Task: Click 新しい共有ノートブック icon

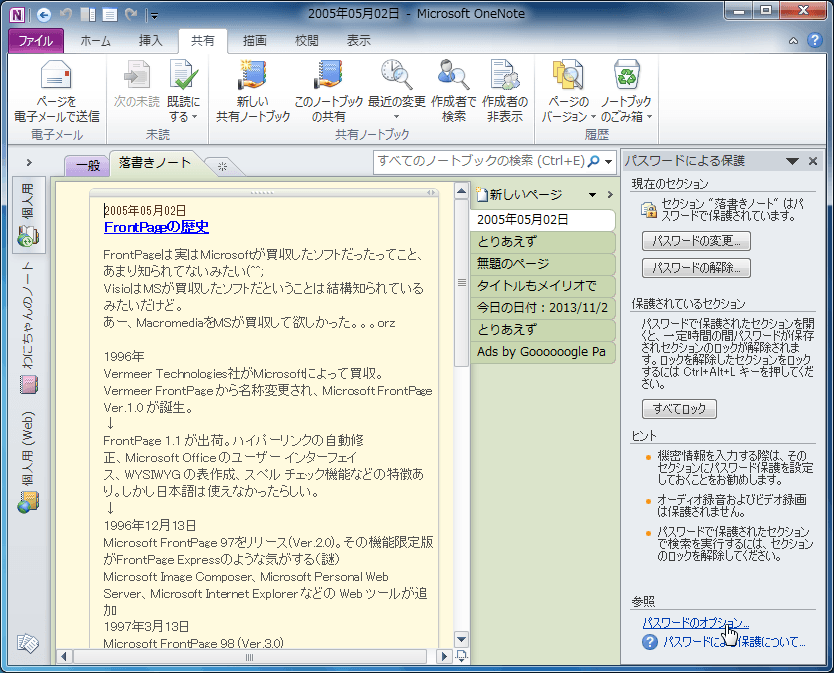Action: 252,74
